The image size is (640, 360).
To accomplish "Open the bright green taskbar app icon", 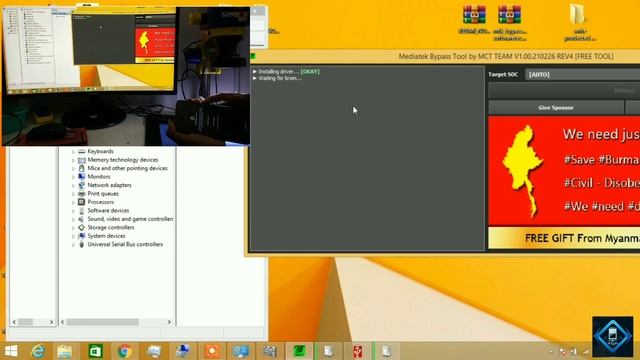I will (299, 351).
